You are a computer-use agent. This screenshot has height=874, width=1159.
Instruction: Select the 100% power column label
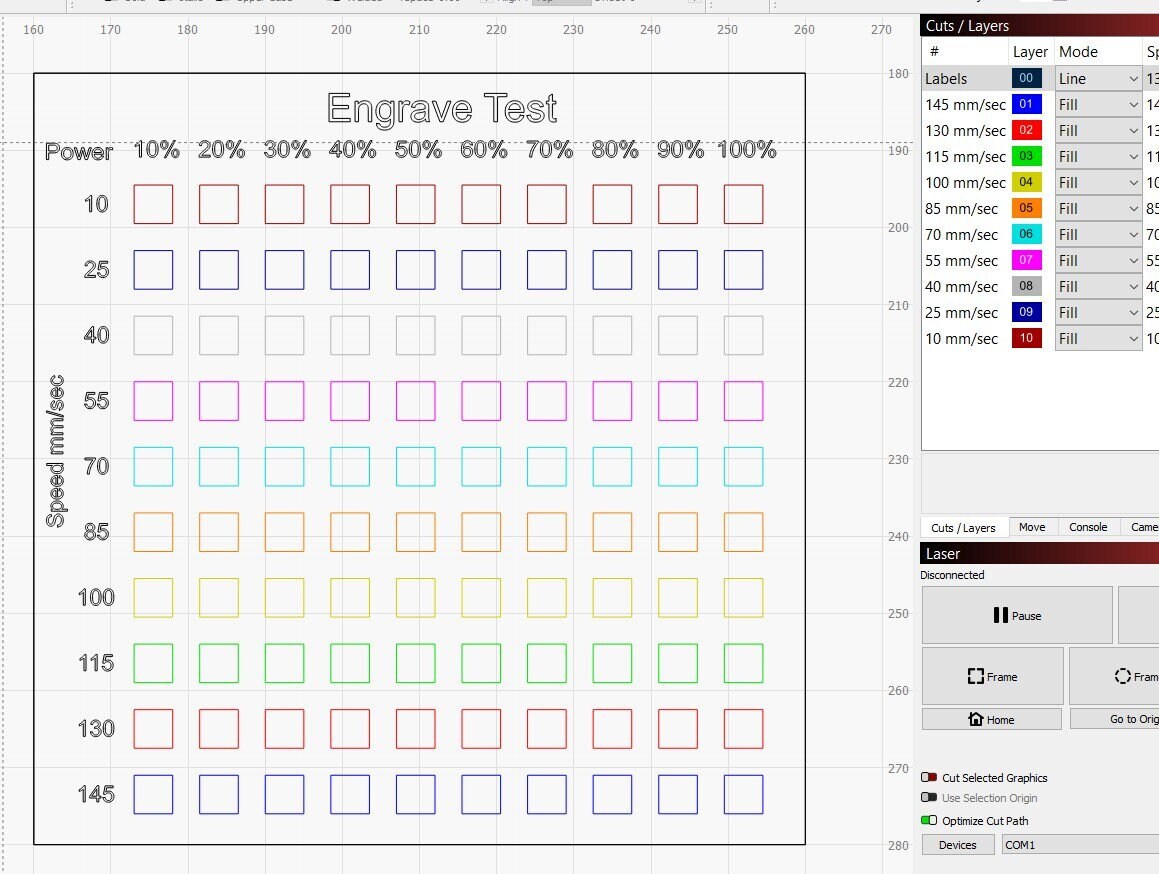(747, 150)
